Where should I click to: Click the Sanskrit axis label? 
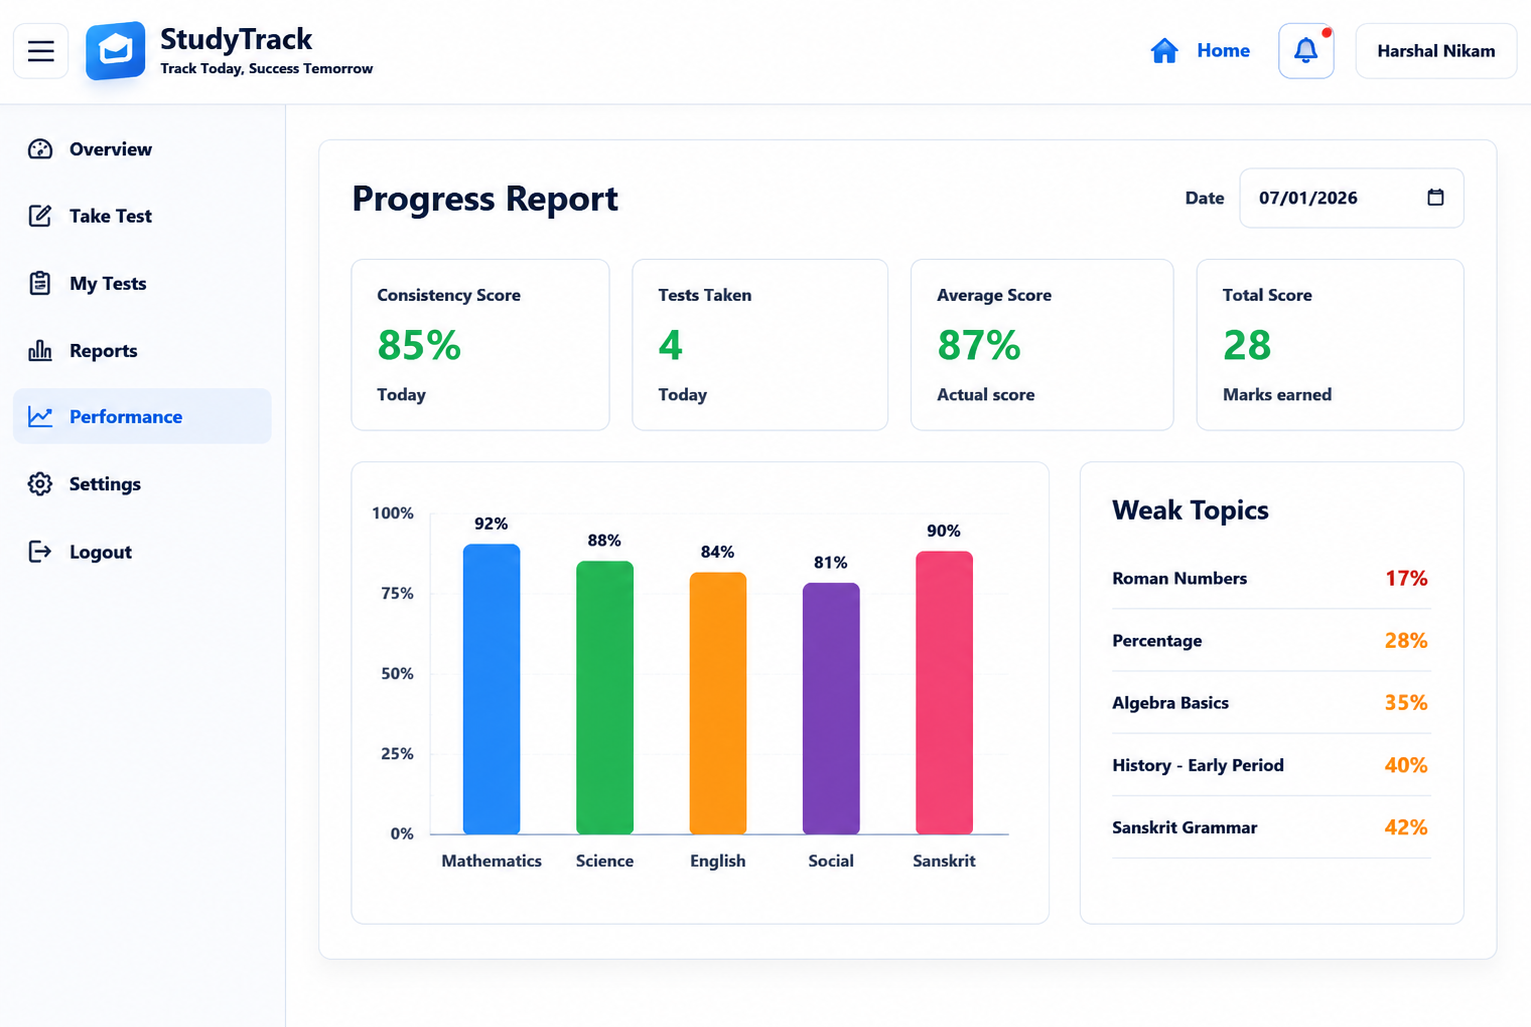click(944, 861)
